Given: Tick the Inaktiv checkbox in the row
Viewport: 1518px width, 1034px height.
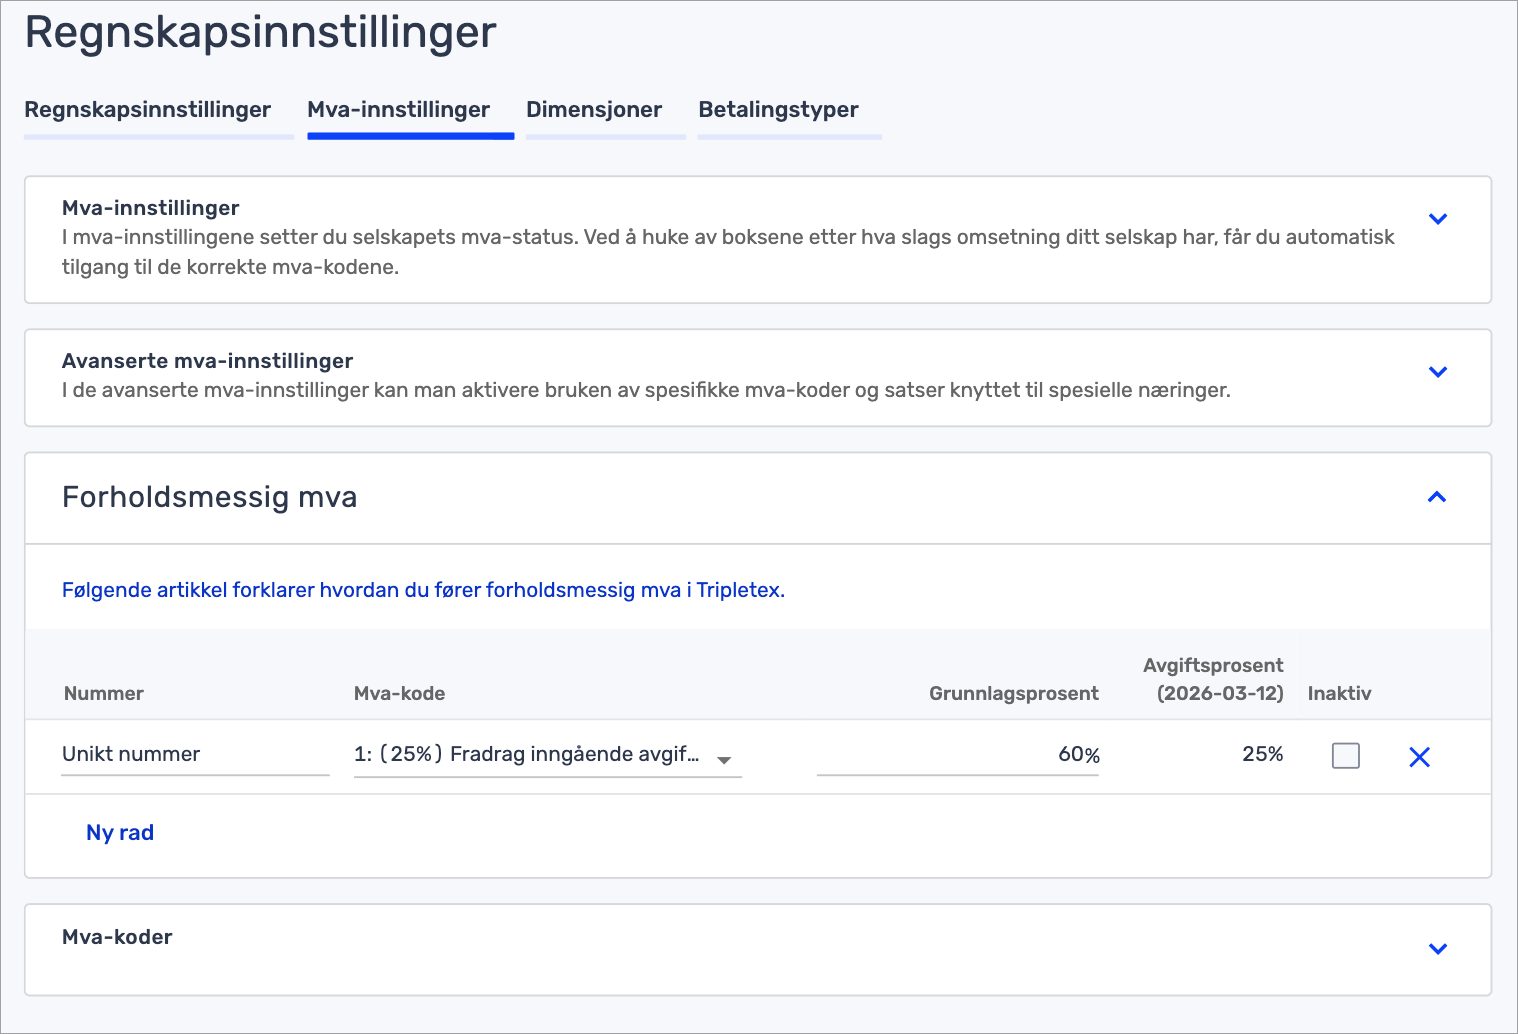Looking at the screenshot, I should [1345, 756].
